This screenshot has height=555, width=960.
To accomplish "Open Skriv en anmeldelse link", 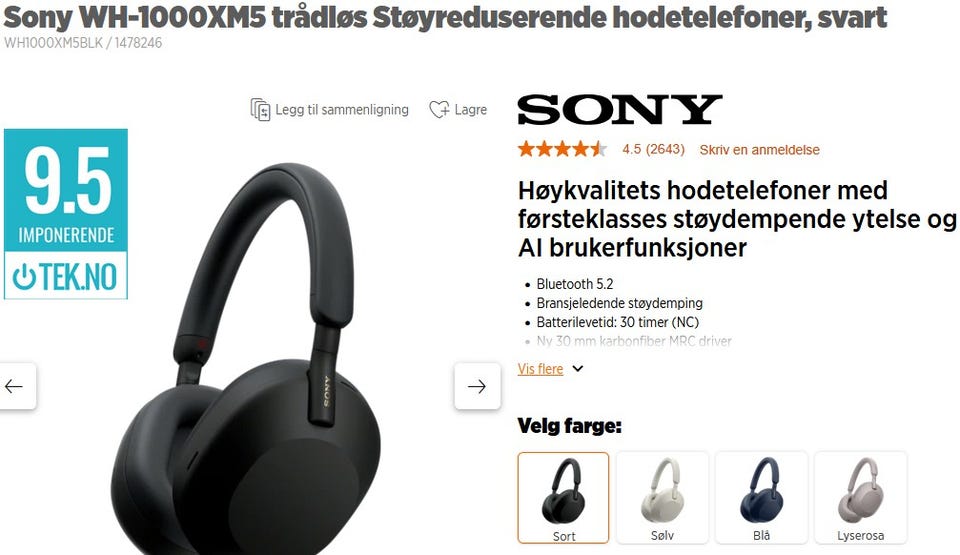I will pos(759,149).
